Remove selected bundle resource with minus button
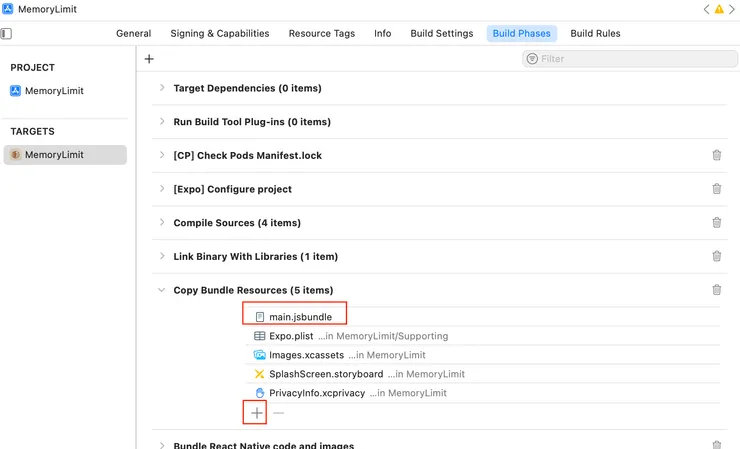740x449 pixels. tap(279, 412)
